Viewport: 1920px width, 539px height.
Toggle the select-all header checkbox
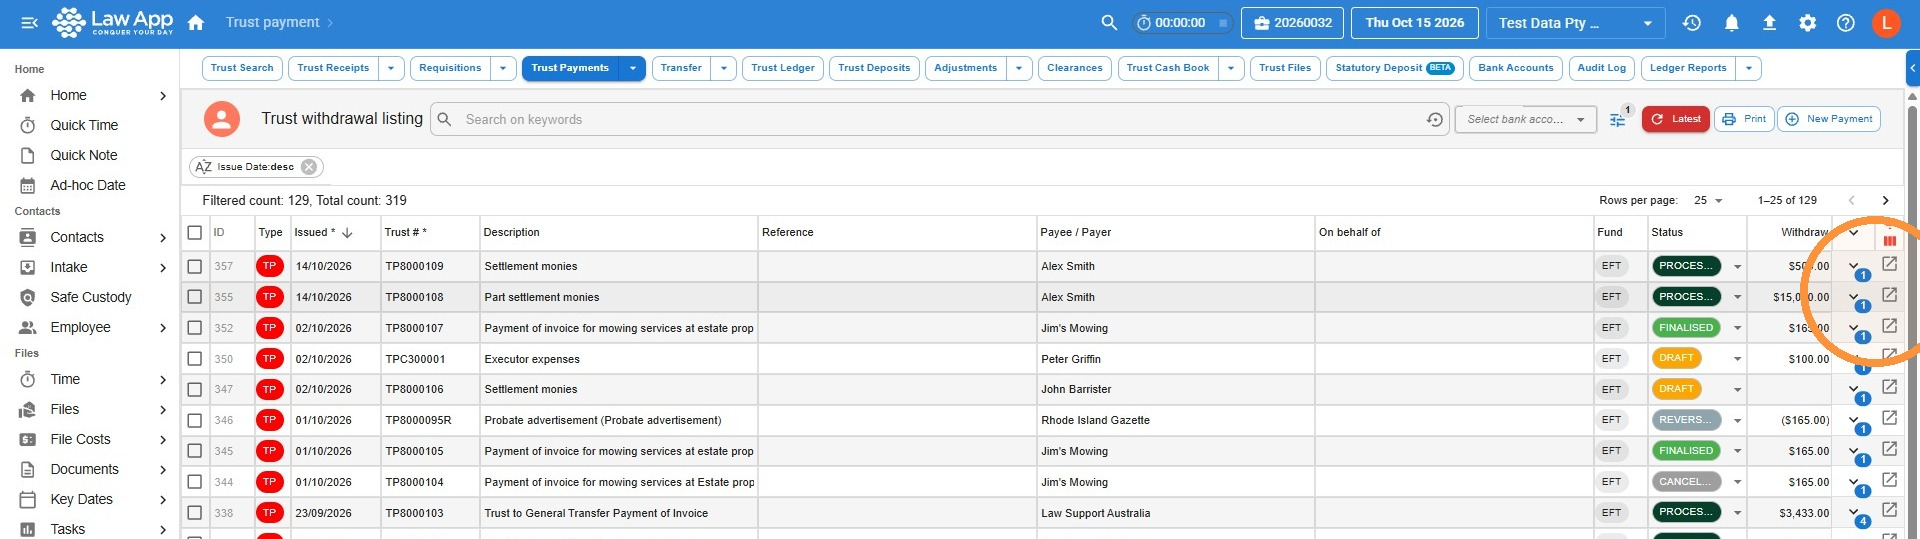point(195,232)
